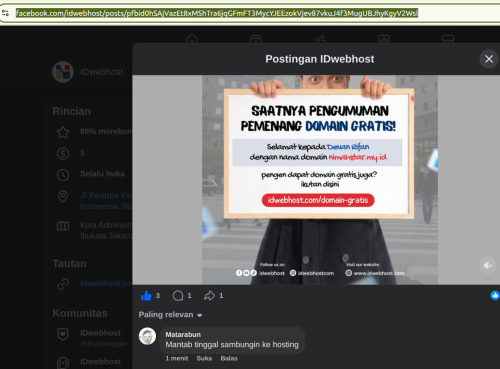This screenshot has height=369, width=500.
Task: Click the top navigation icon between Friends and Marketplace
Action: tap(384, 39)
